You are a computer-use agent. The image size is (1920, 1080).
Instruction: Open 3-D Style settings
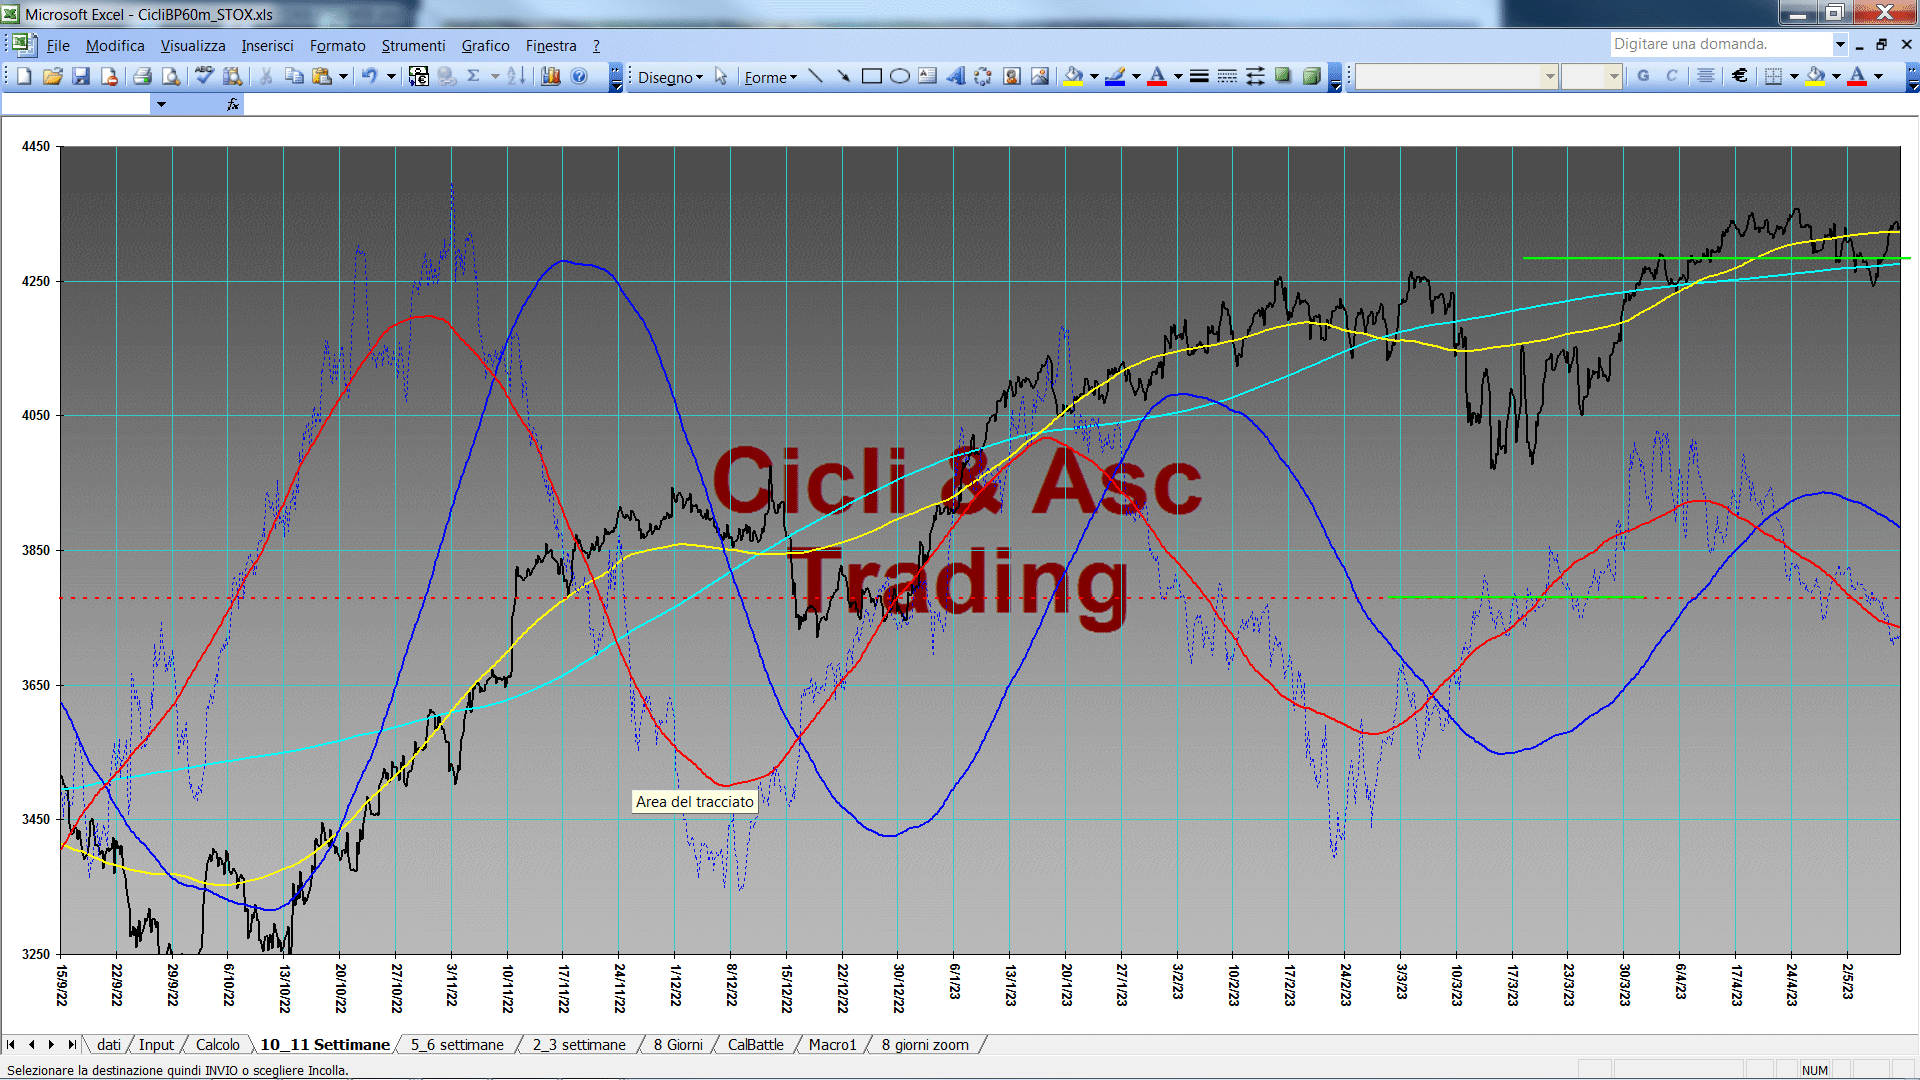(1311, 76)
